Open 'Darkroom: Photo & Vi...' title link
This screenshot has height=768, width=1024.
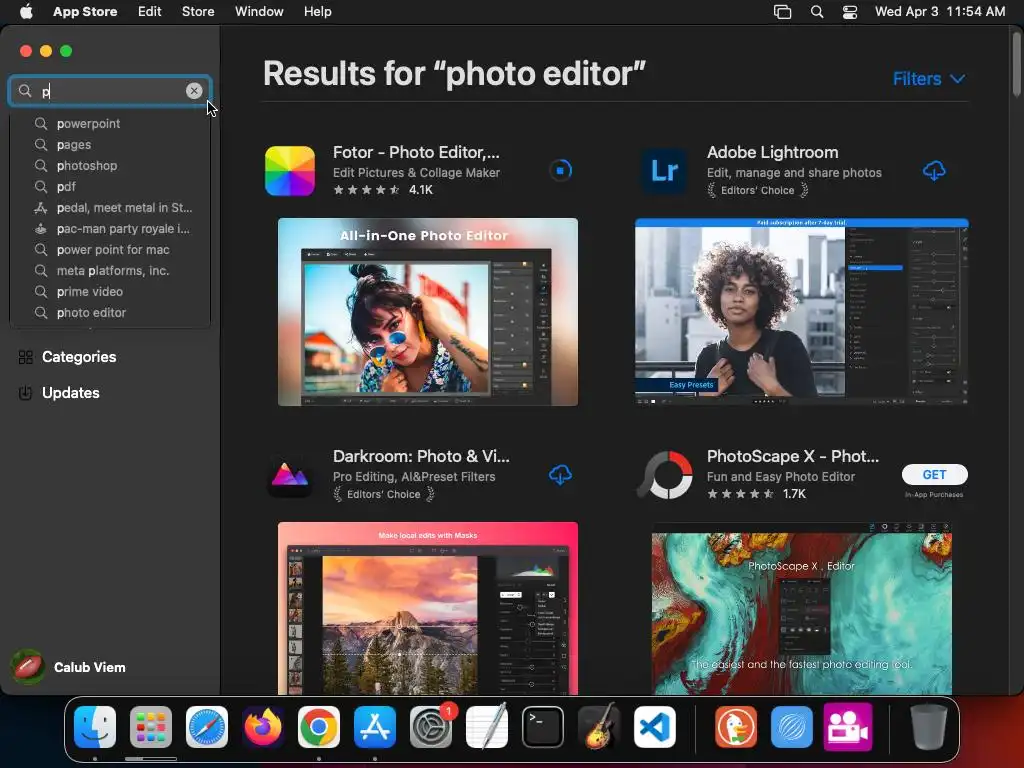click(421, 456)
